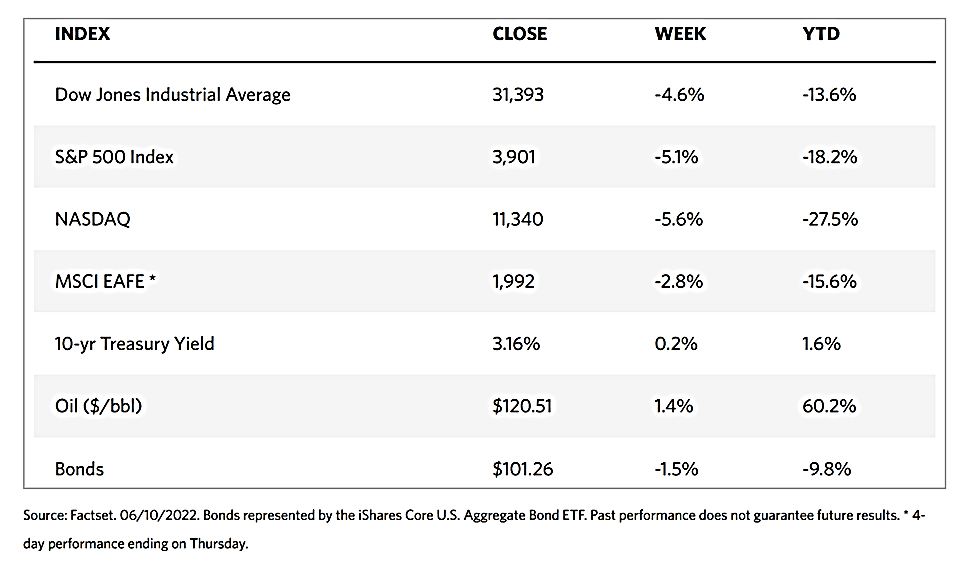
Task: Click the Dow Jones close value 31,393
Action: [x=520, y=95]
